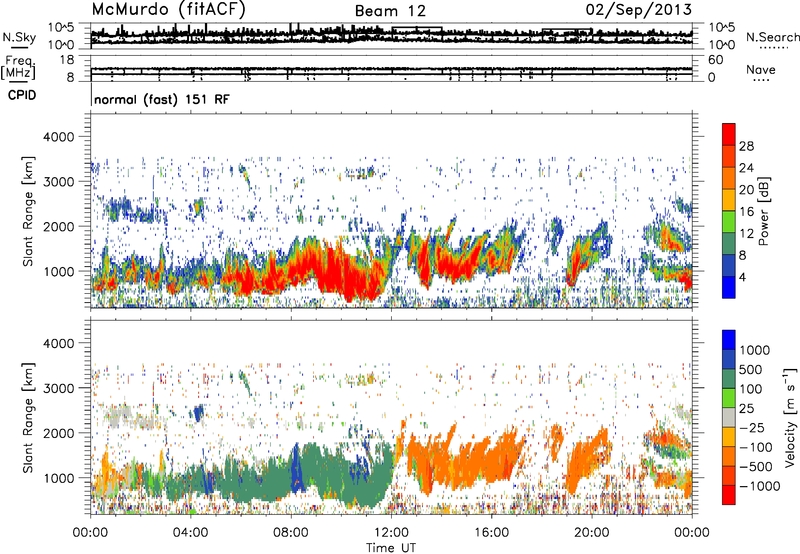
Task: Click the 'Beam 12' label
Action: click(x=390, y=11)
